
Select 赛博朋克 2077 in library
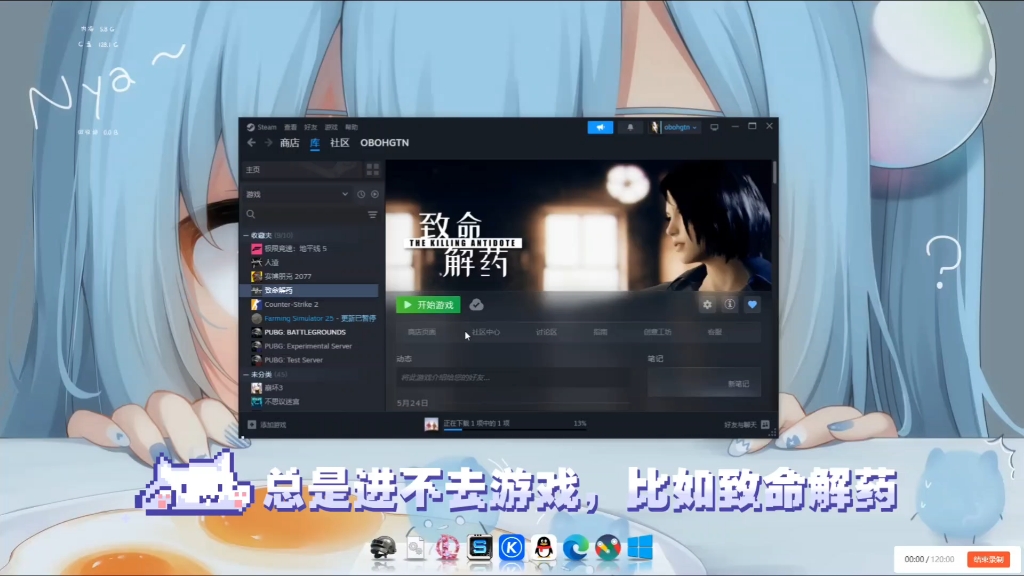coord(310,276)
